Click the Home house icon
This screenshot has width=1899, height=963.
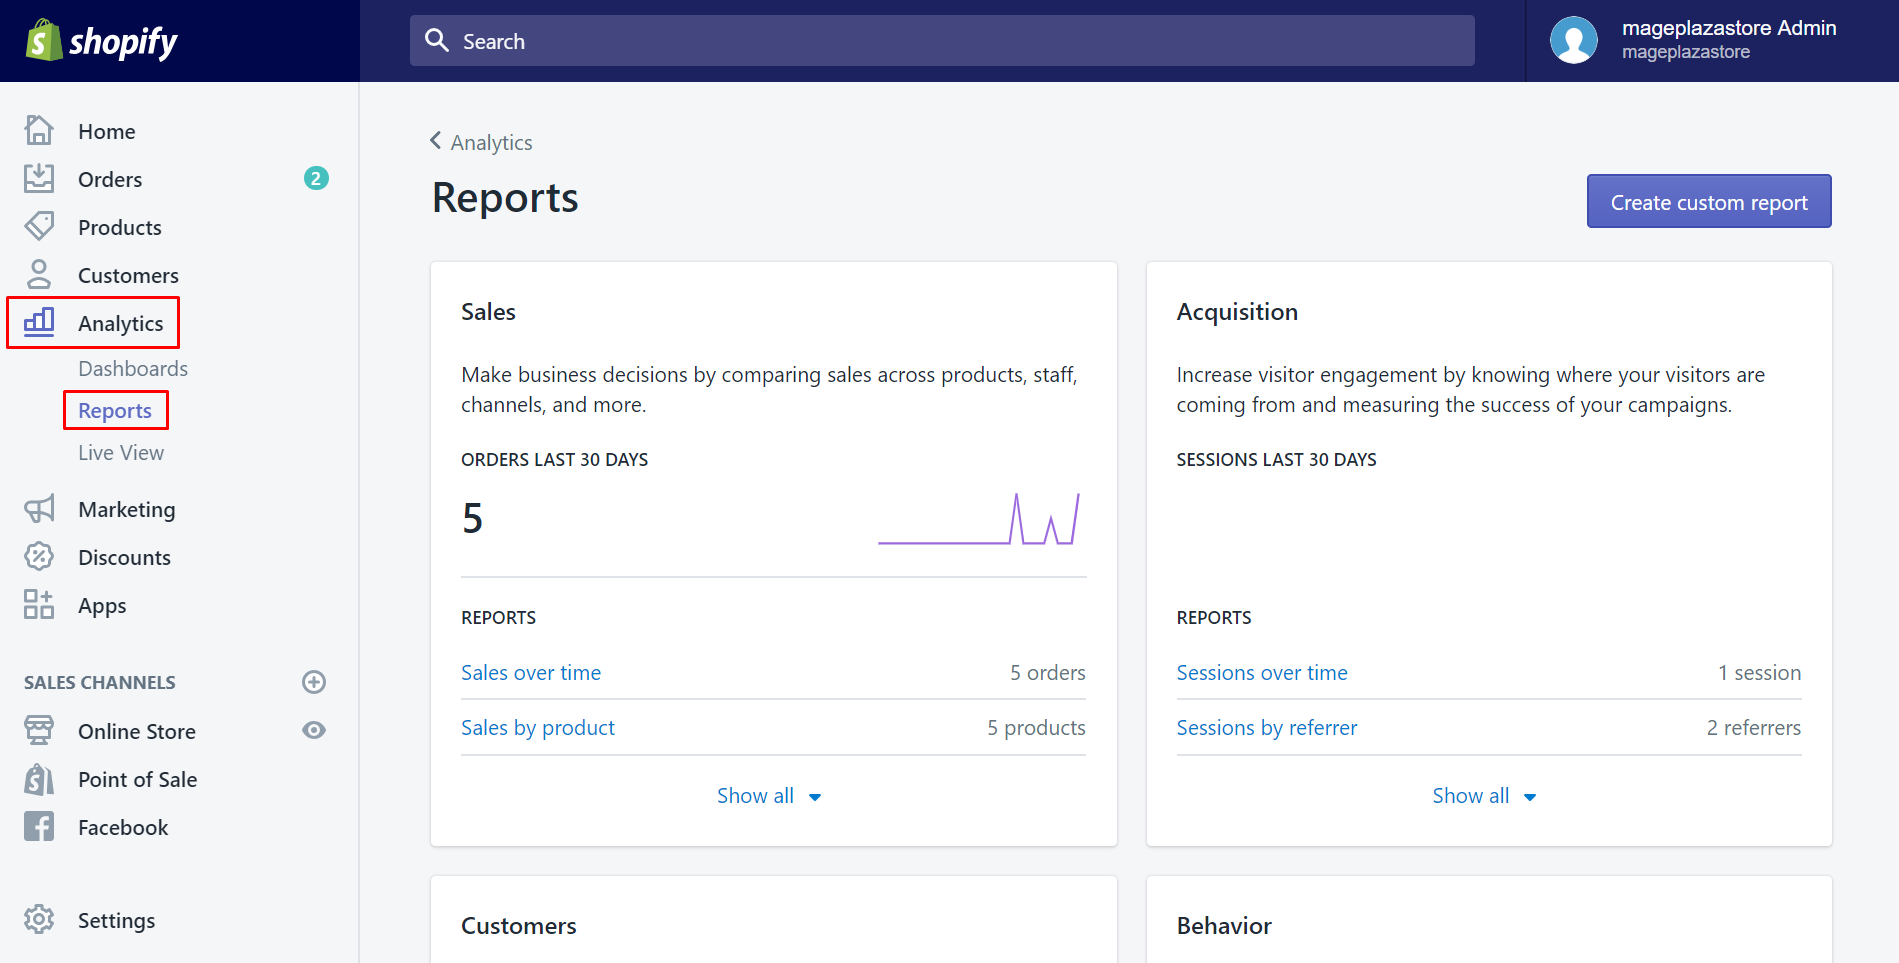click(x=39, y=130)
